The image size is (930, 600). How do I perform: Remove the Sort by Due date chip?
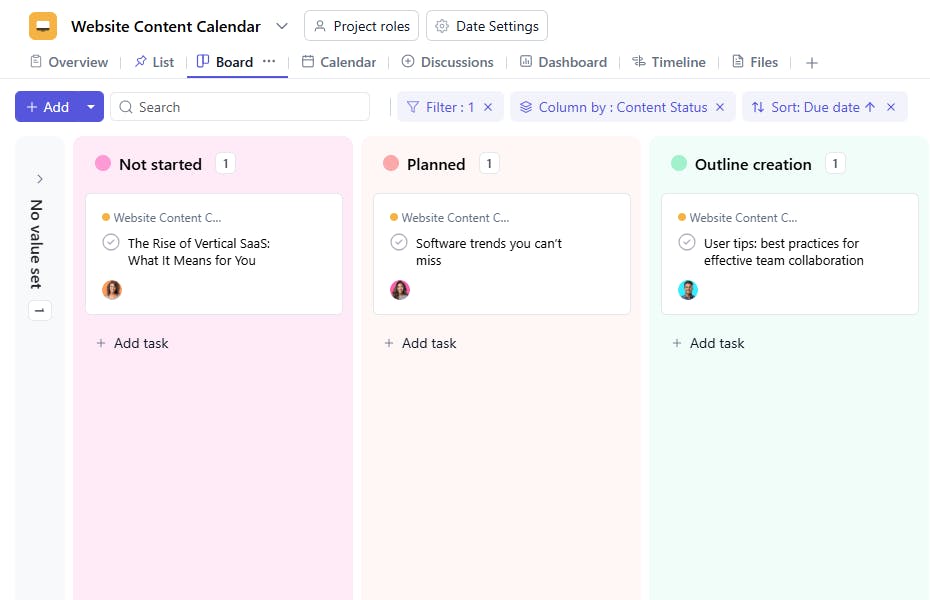coord(891,107)
